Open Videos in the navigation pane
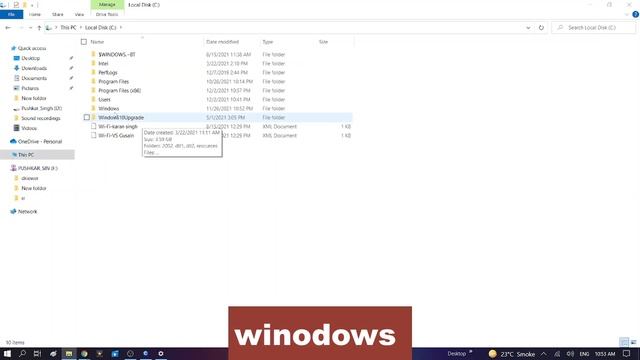This screenshot has height=360, width=640. [x=29, y=128]
